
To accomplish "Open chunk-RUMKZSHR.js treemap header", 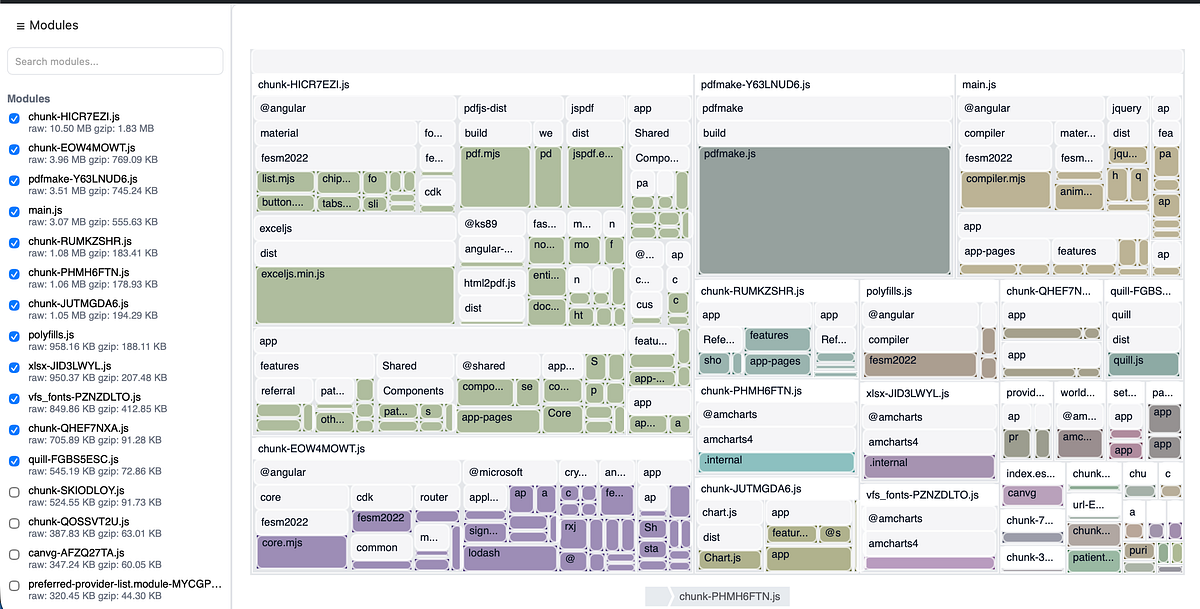I will pyautogui.click(x=776, y=291).
